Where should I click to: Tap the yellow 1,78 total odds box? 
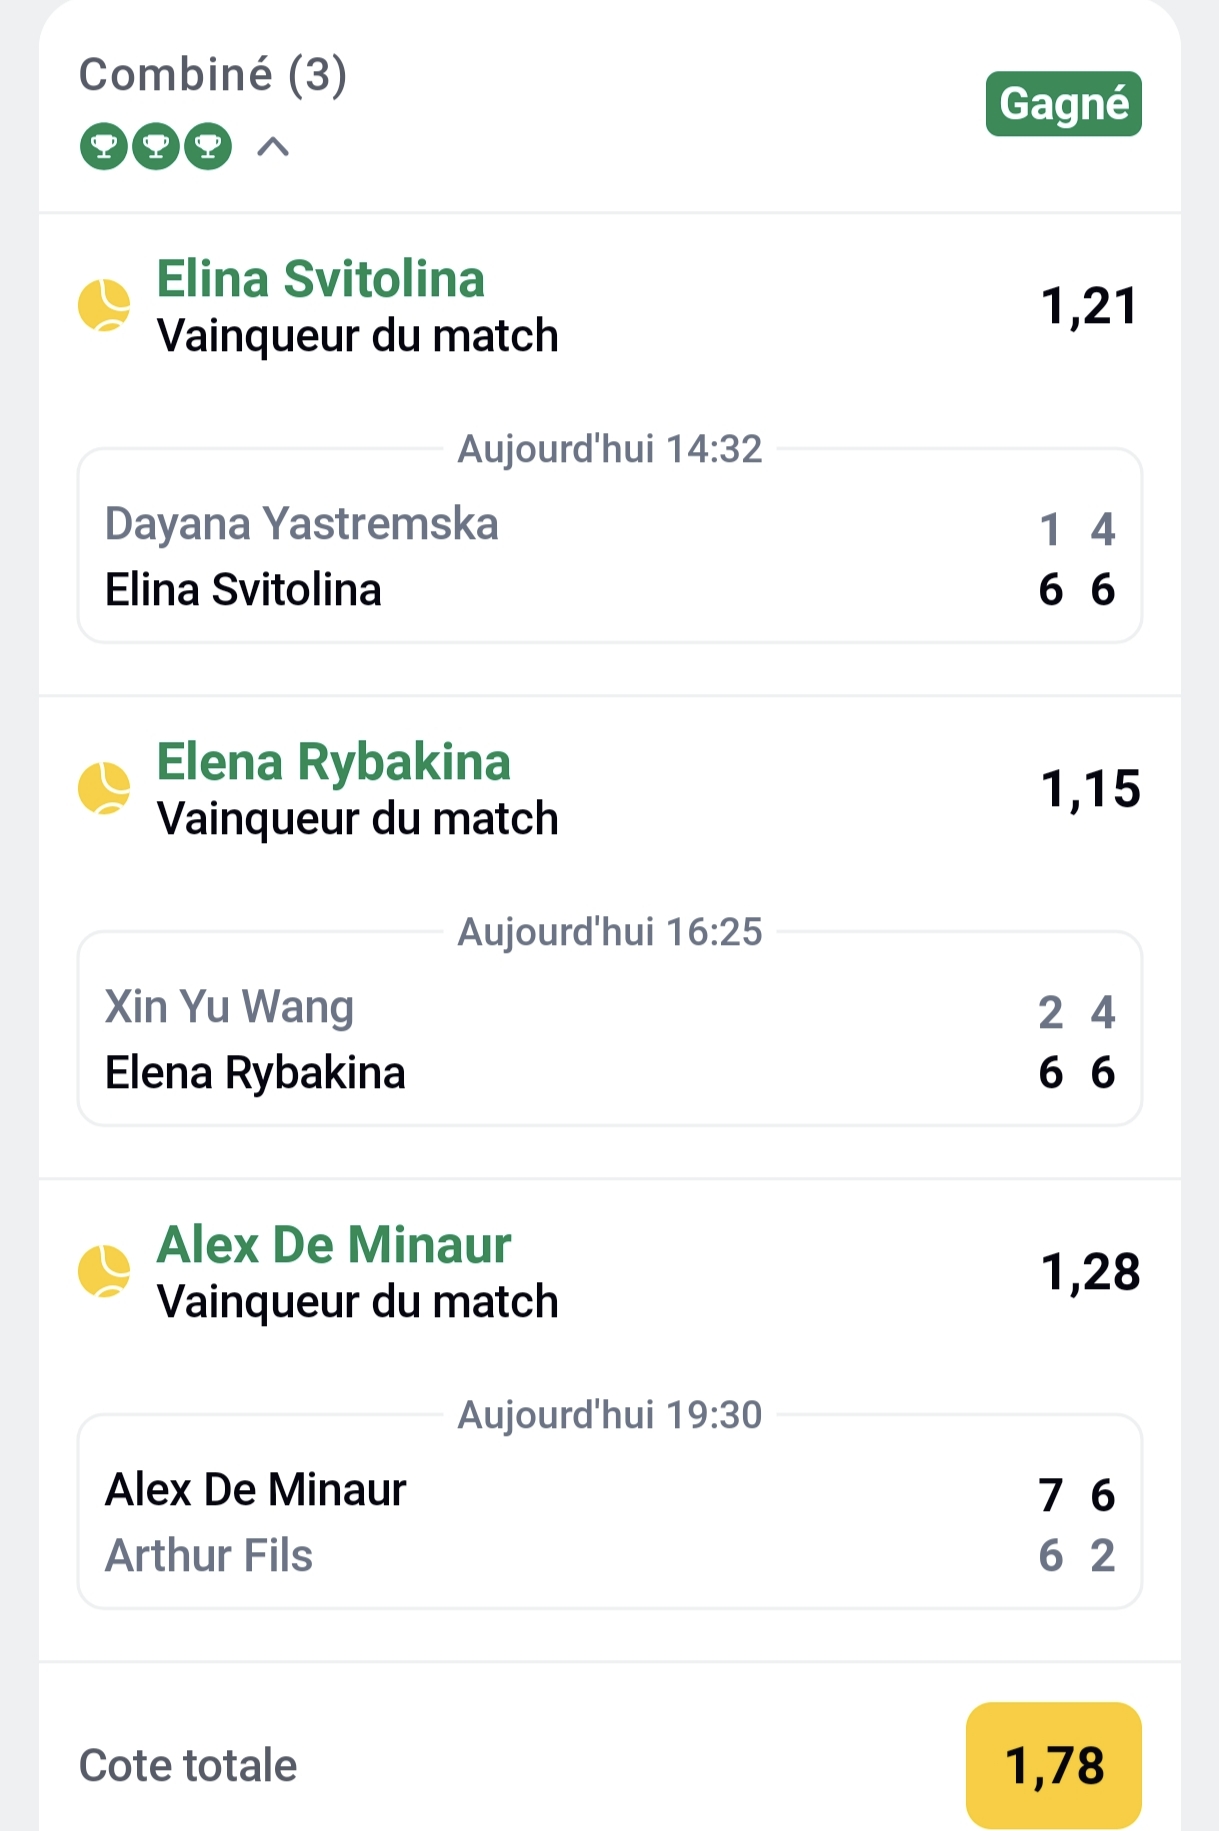1053,1765
